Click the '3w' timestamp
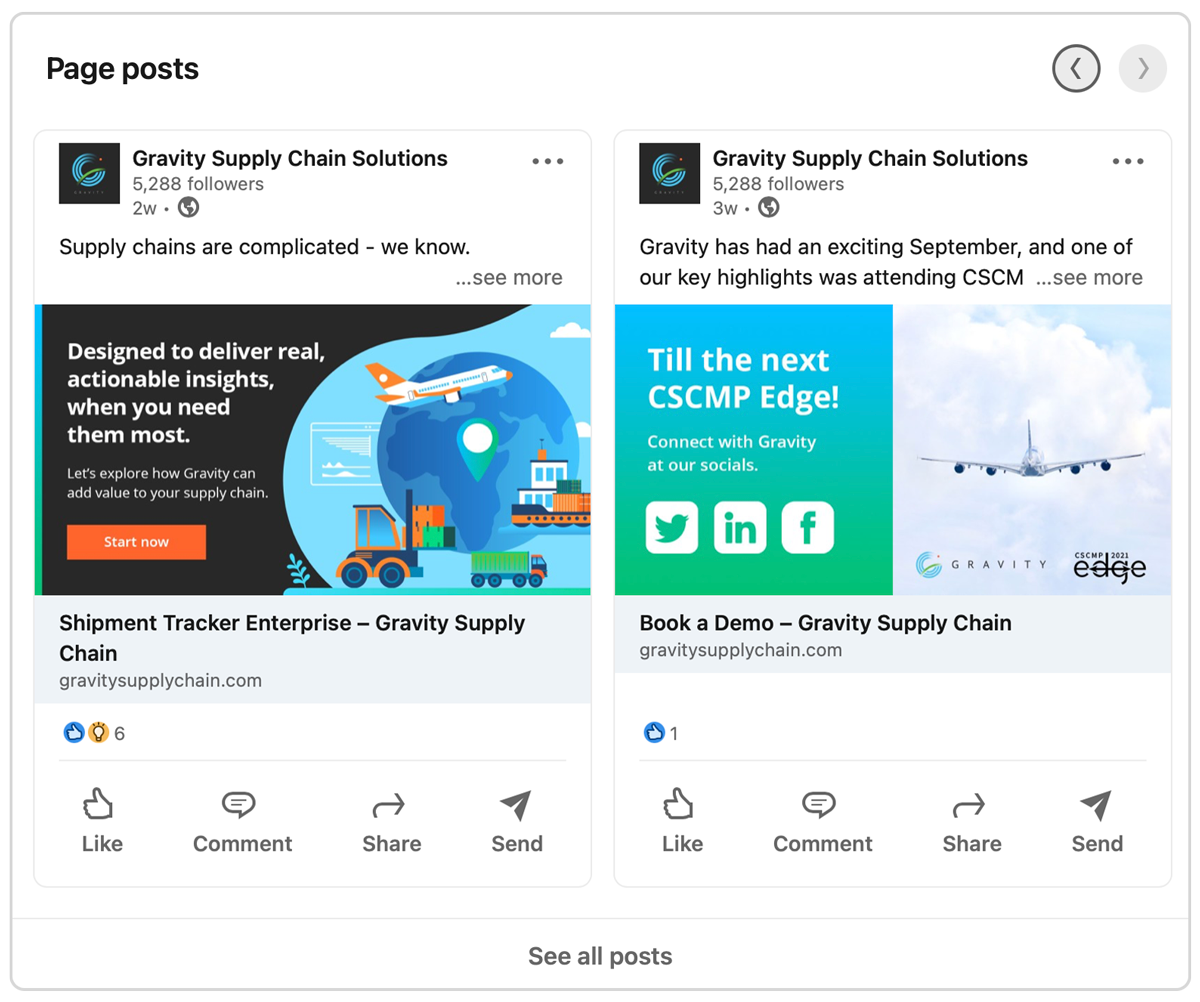This screenshot has width=1200, height=1002. pos(724,208)
